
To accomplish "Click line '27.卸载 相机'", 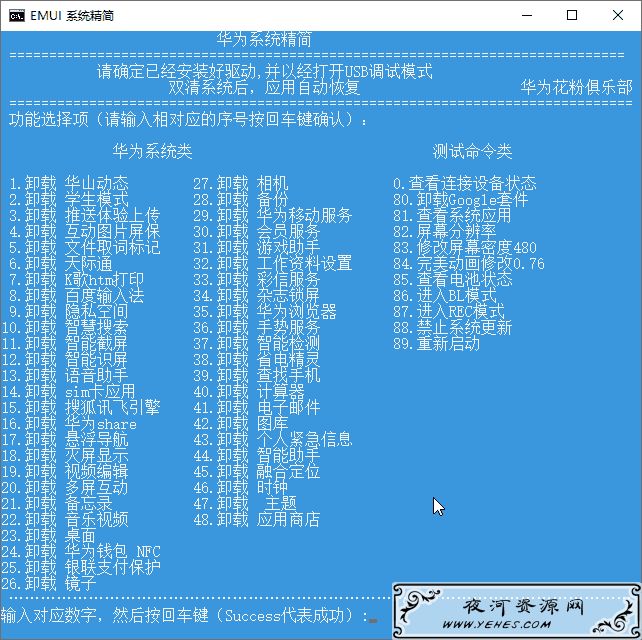I will coord(241,183).
